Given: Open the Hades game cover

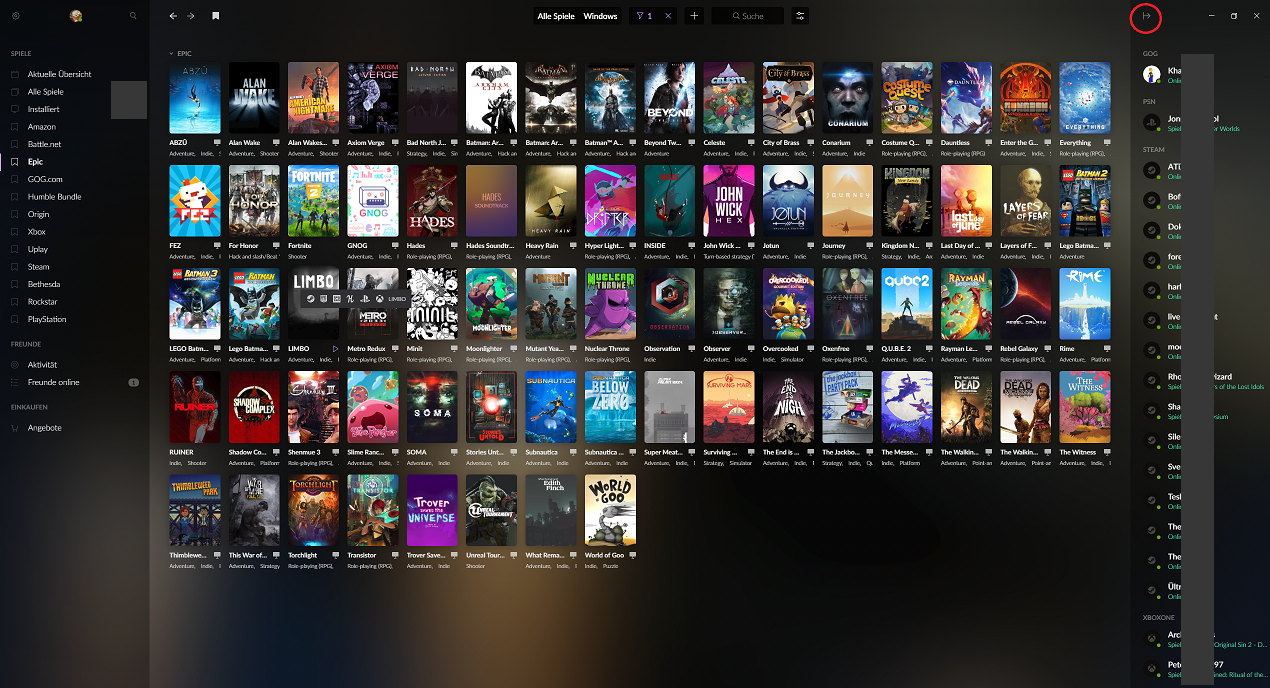Looking at the screenshot, I should 432,201.
